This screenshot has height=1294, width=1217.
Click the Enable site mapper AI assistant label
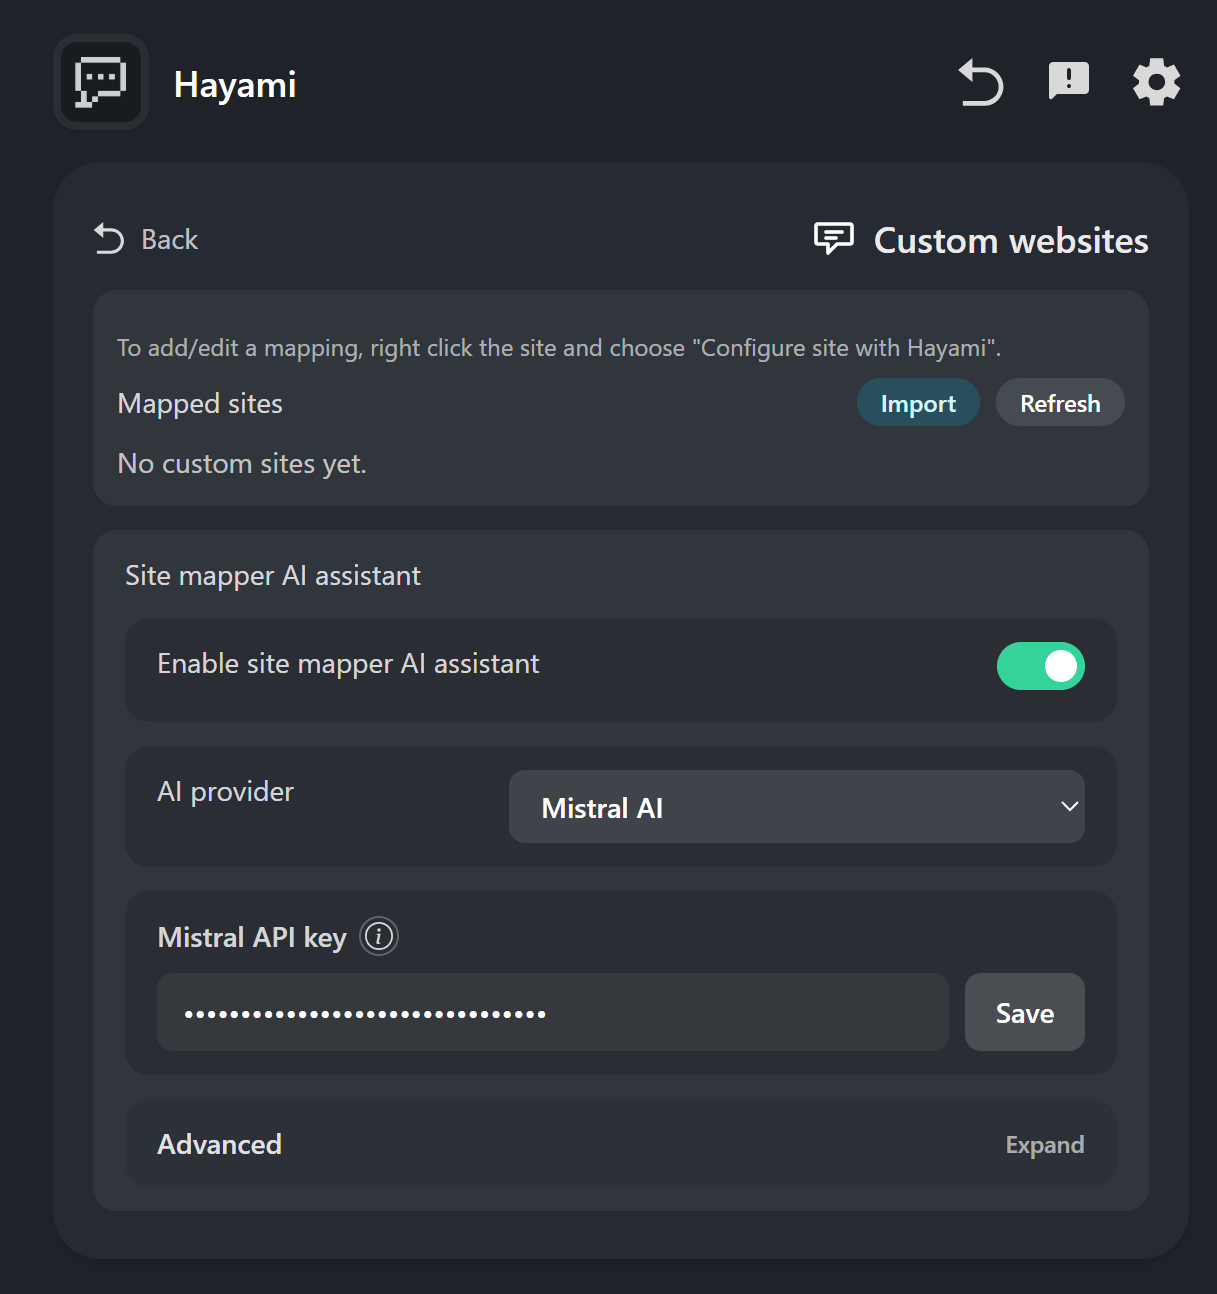click(348, 664)
